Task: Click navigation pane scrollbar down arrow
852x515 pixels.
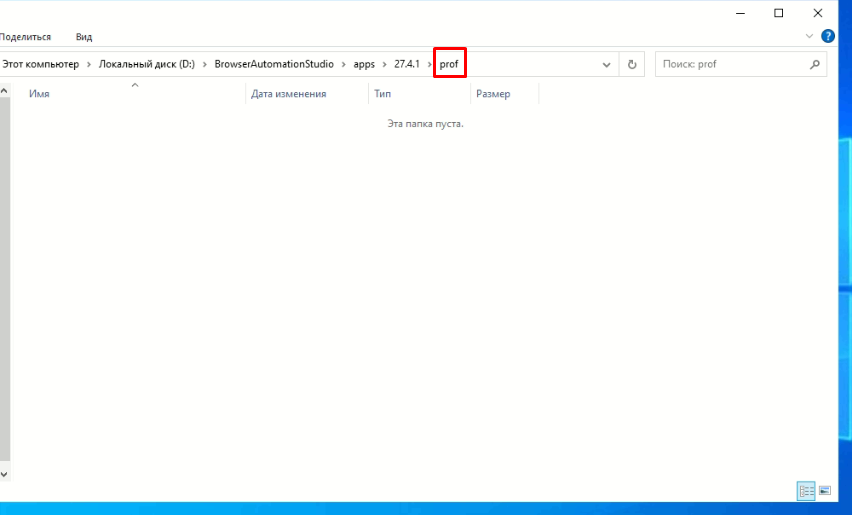Action: point(4,473)
